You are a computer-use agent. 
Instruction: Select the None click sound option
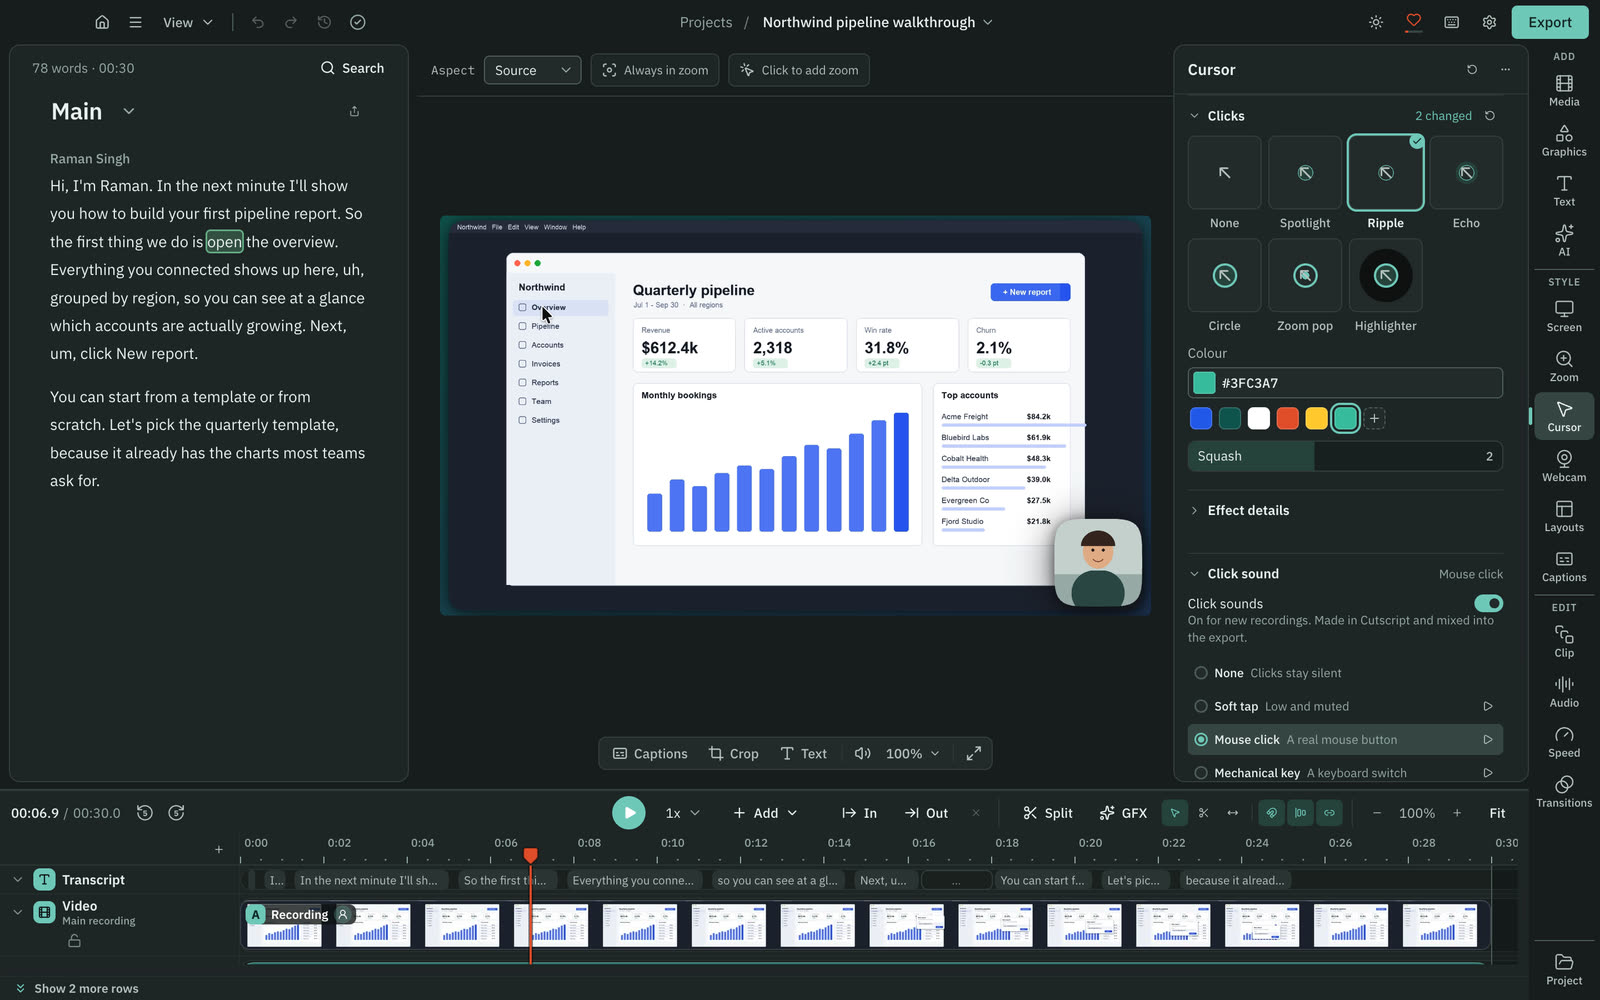[x=1345, y=673]
